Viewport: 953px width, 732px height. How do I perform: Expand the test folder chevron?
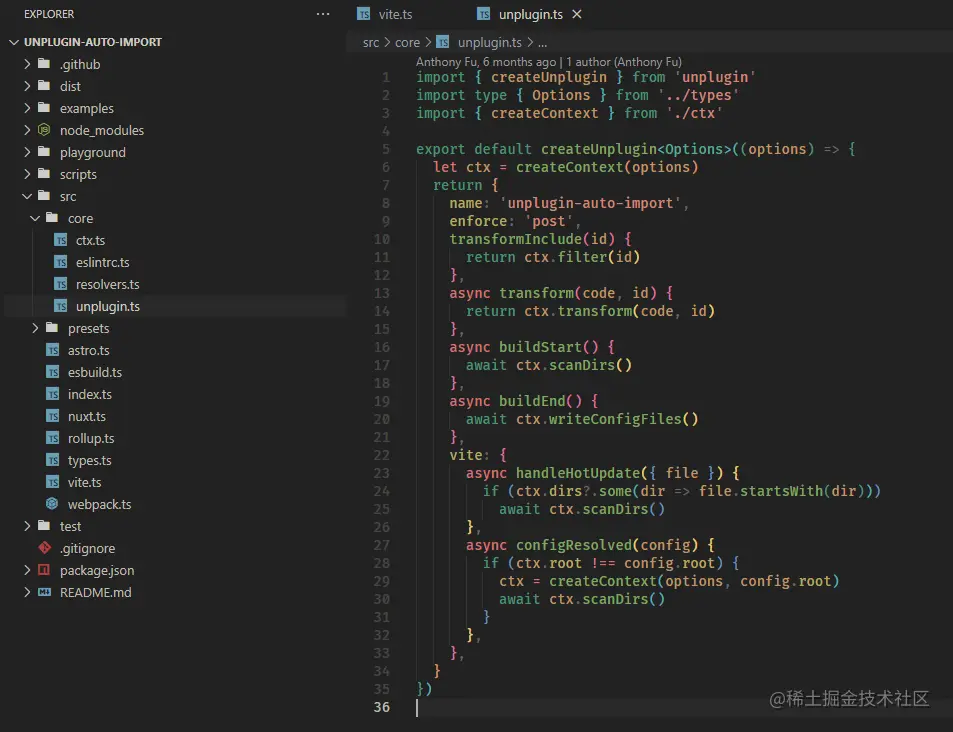coord(27,526)
